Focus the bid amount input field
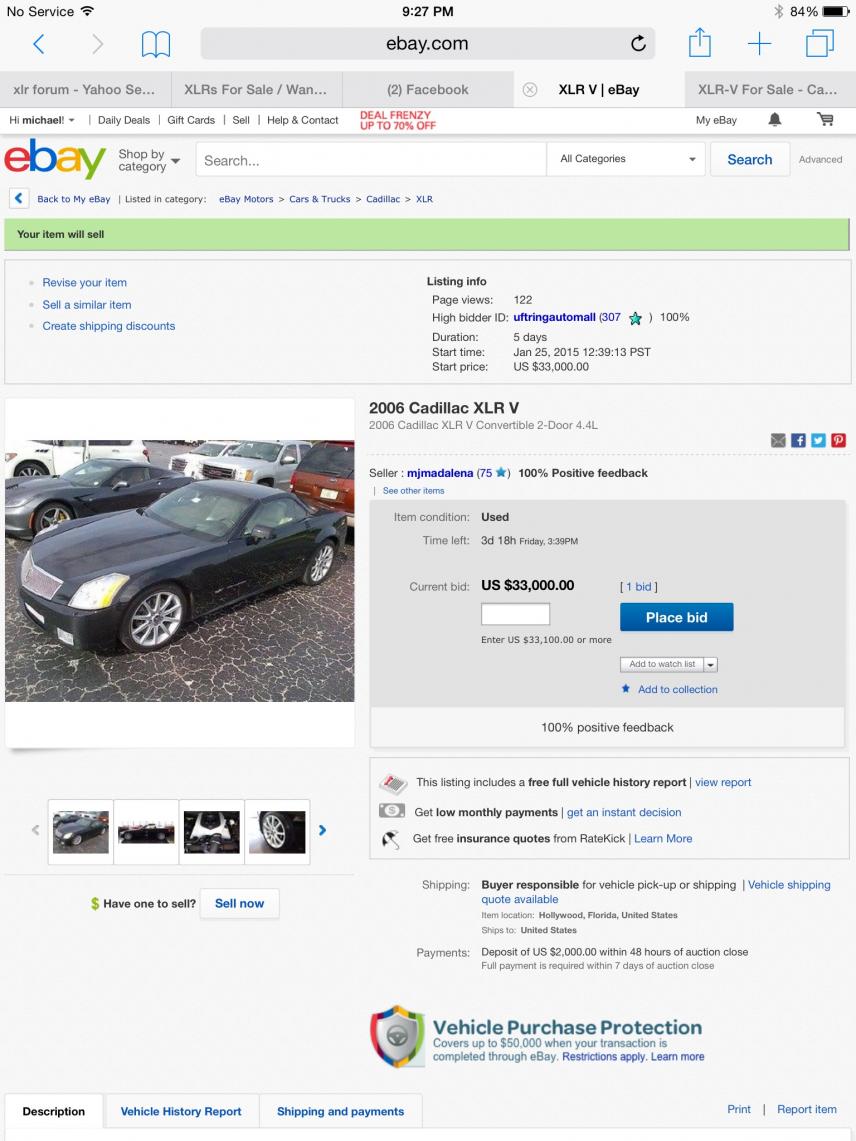856x1141 pixels. tap(515, 614)
